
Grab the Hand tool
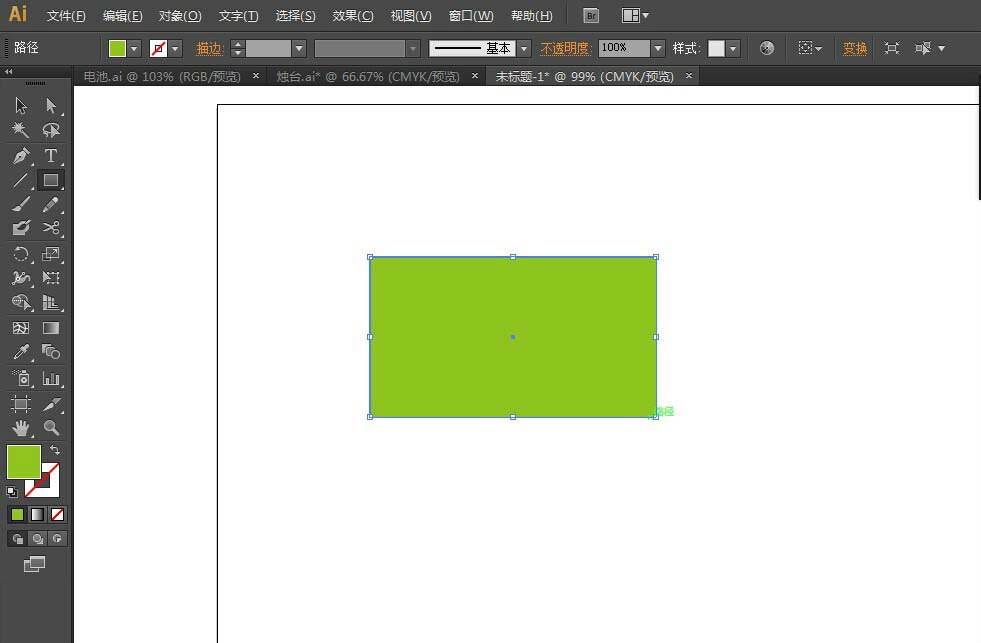tap(20, 428)
